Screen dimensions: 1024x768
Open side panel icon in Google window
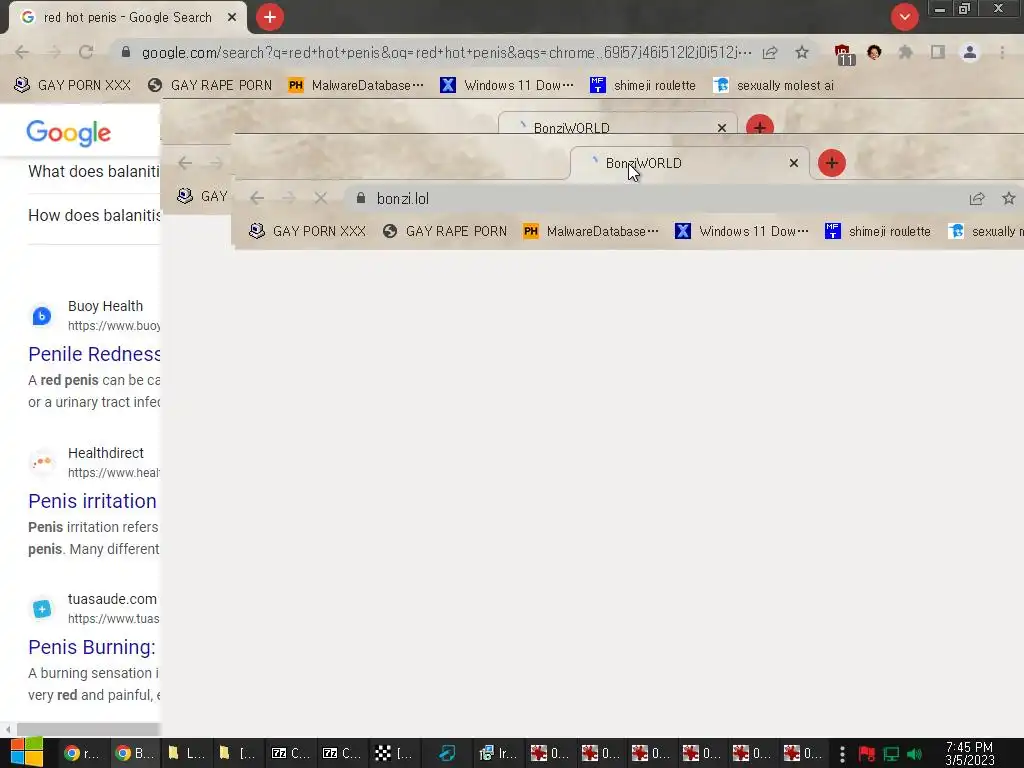[x=938, y=52]
